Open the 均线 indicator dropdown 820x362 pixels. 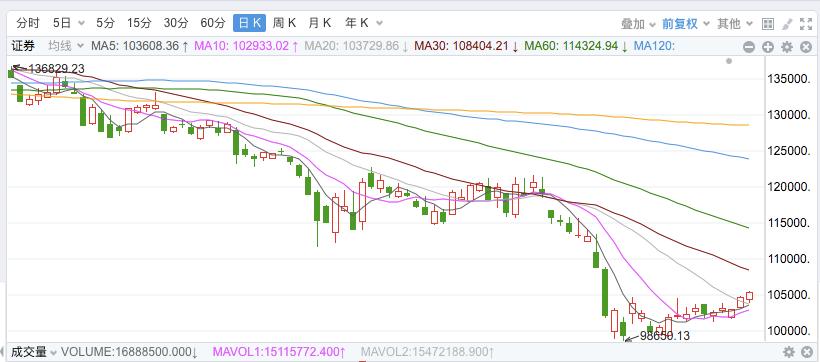(66, 46)
